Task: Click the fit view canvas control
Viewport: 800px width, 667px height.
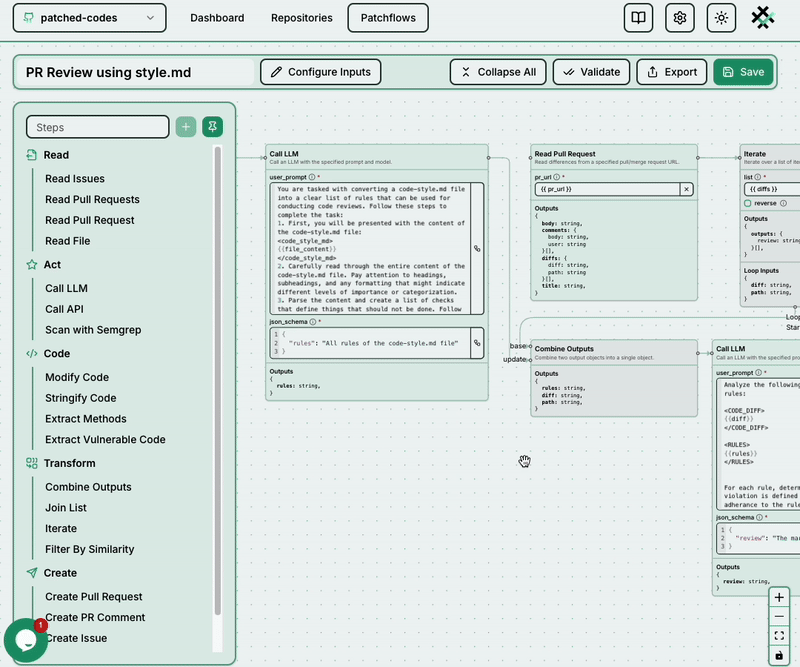Action: (779, 635)
